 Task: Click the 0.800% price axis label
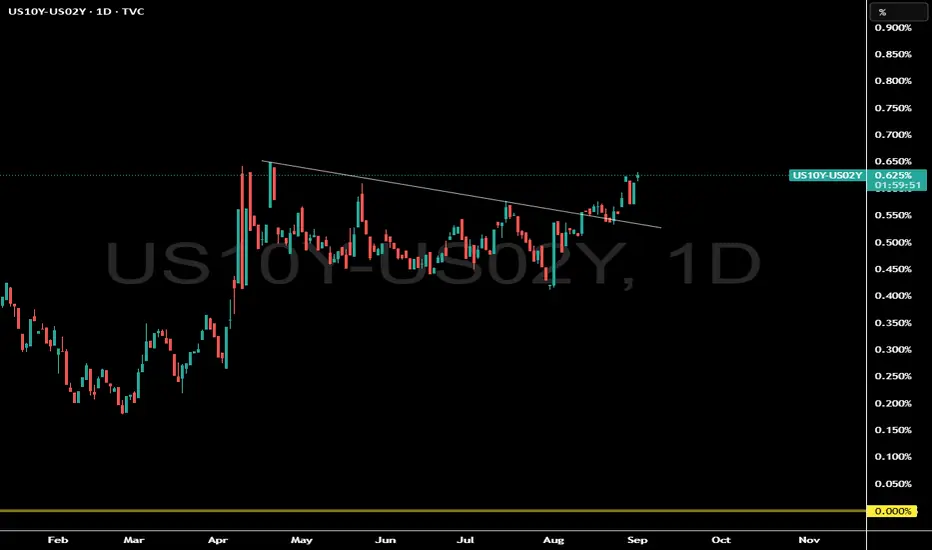coord(893,81)
